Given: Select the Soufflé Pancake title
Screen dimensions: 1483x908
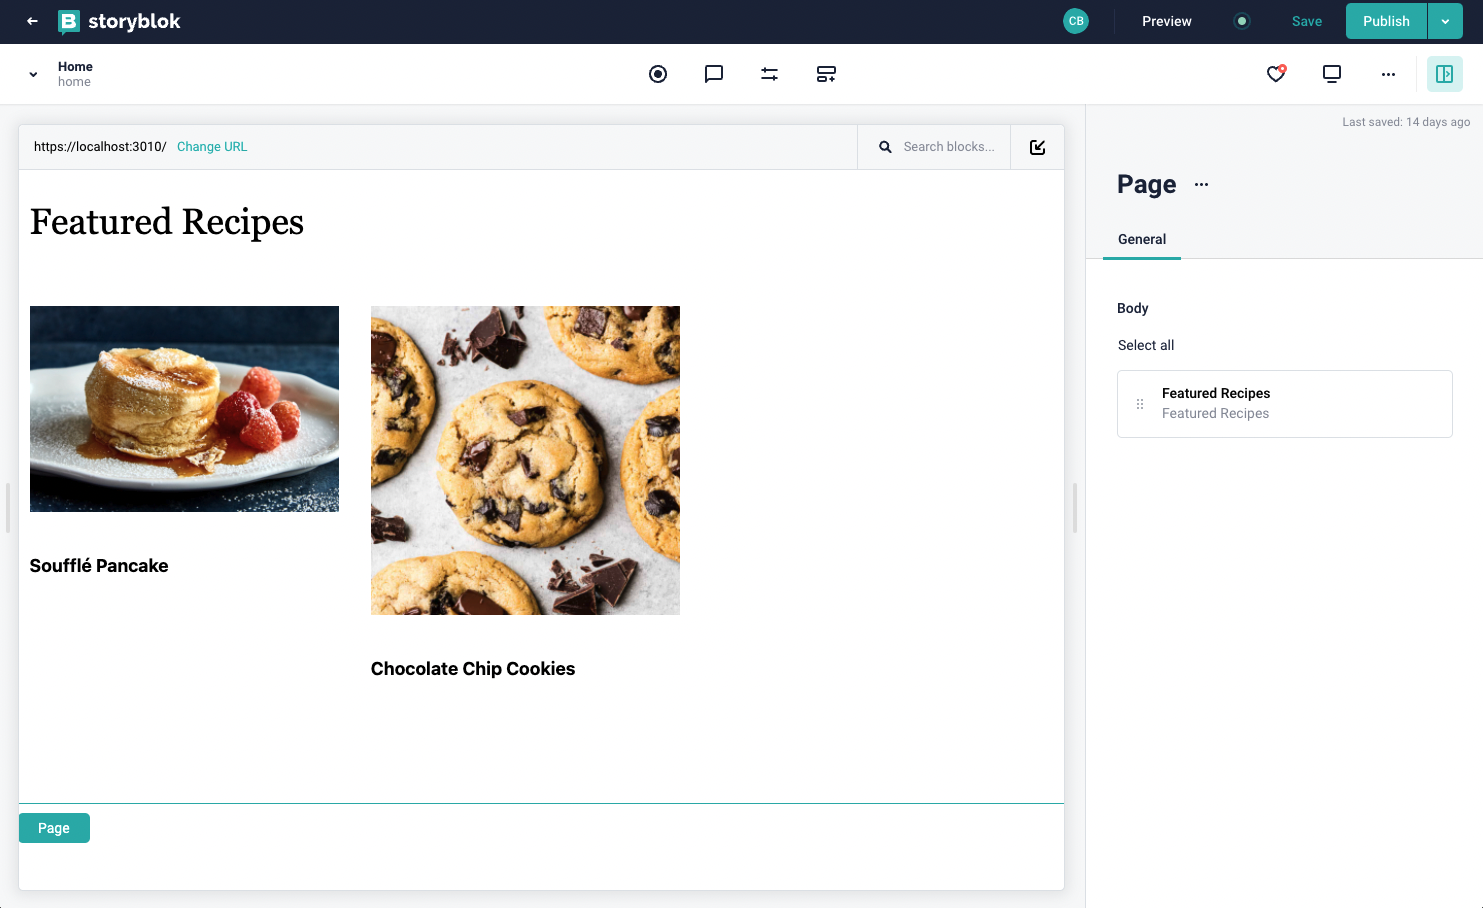Looking at the screenshot, I should [99, 566].
